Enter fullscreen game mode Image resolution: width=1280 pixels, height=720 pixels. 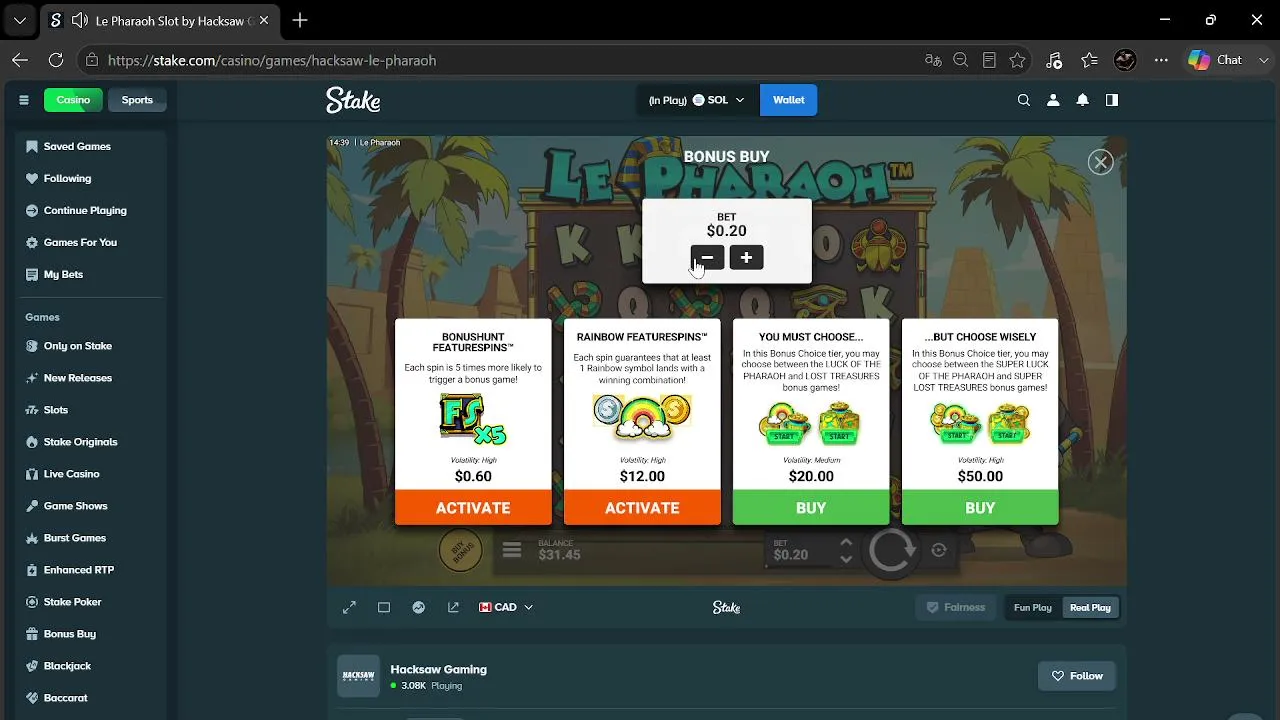[x=349, y=607]
